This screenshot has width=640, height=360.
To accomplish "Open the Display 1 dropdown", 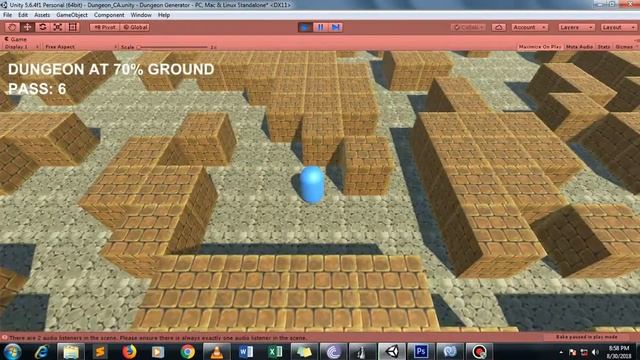I will (21, 47).
